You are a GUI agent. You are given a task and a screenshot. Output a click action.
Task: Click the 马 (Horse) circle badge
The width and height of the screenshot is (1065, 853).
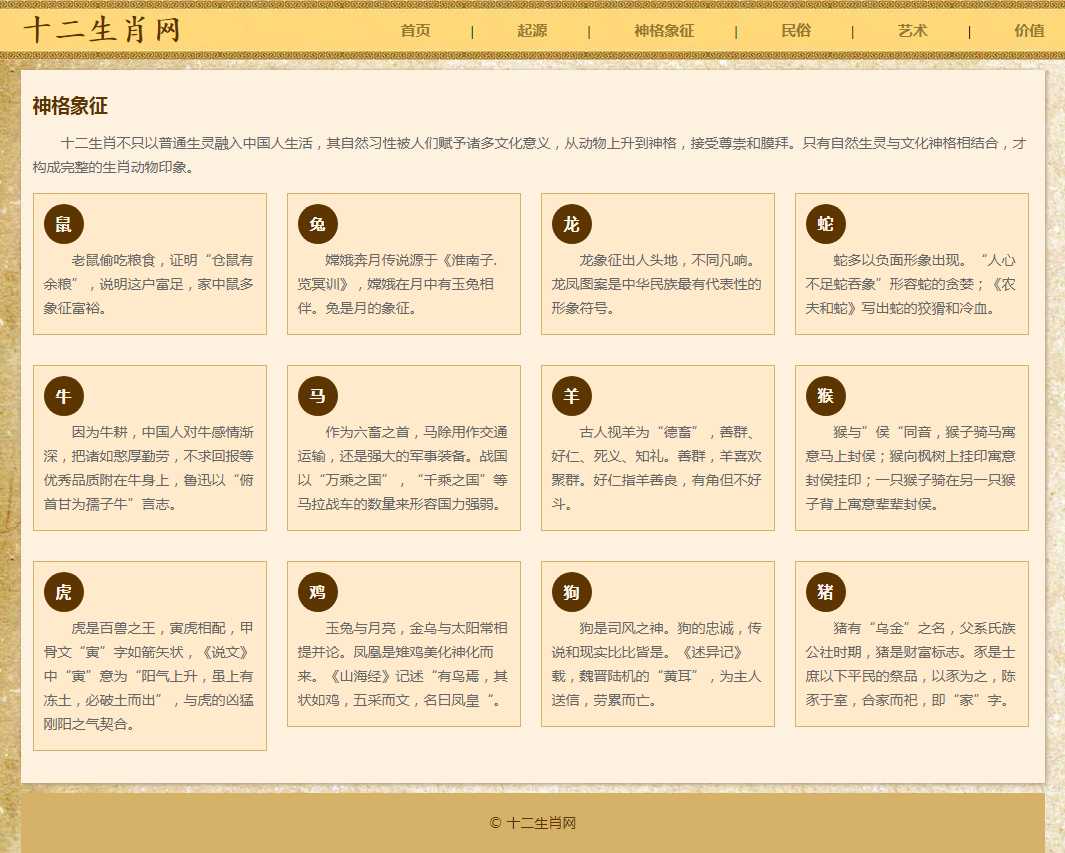[x=317, y=396]
